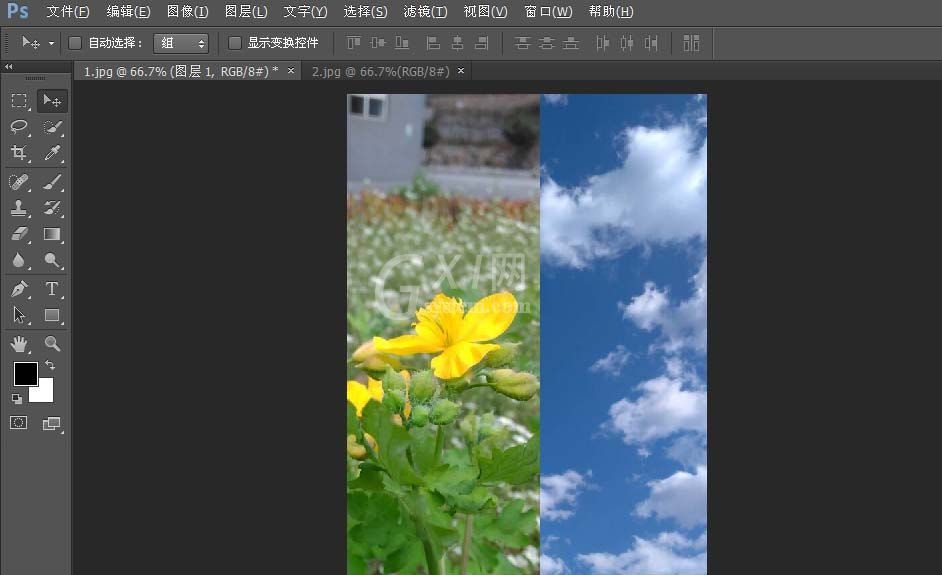Distribute vertical centers button
Screen dimensions: 942x575
[x=547, y=43]
